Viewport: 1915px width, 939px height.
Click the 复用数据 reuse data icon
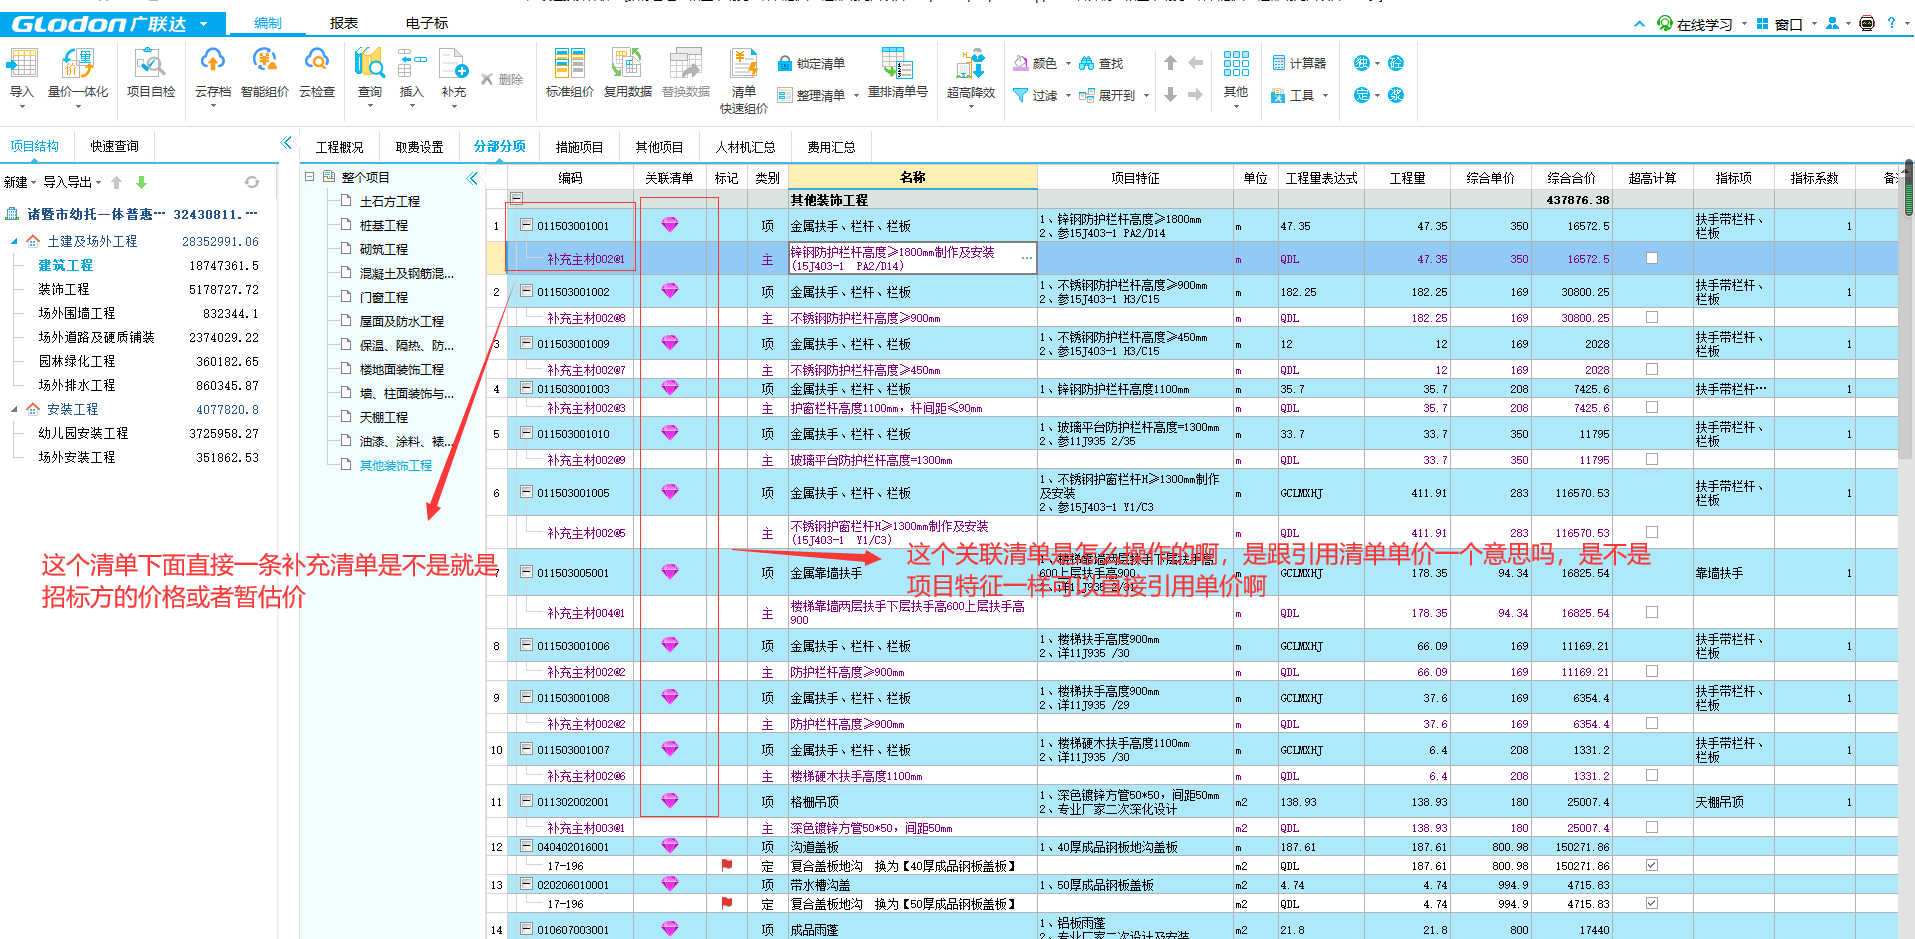click(x=627, y=64)
